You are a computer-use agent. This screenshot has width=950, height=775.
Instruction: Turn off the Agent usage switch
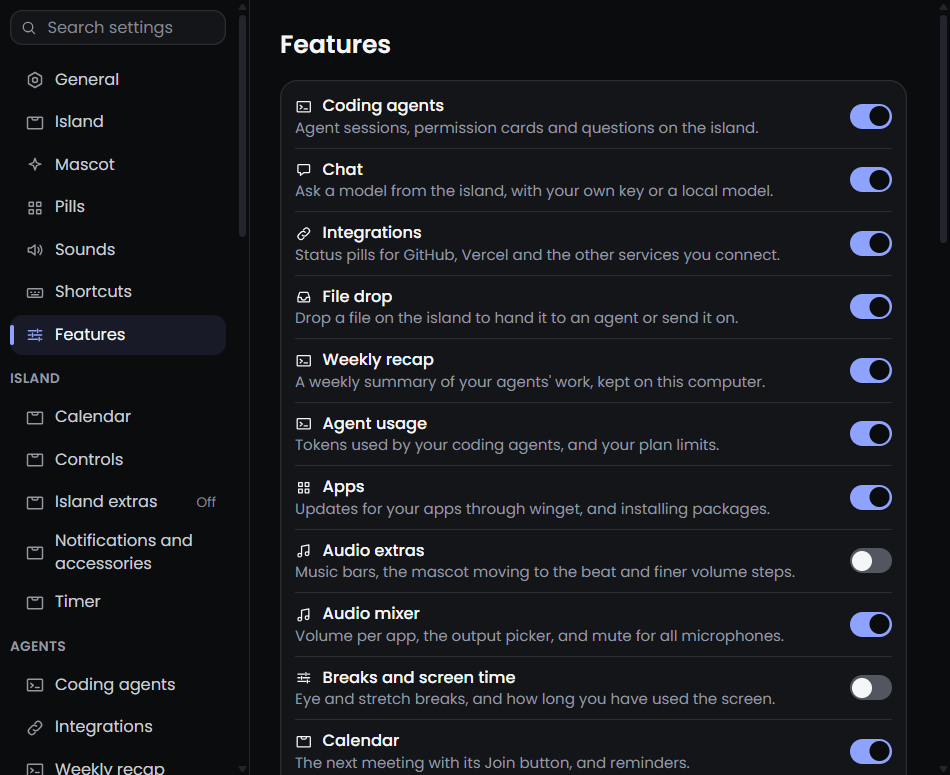871,433
